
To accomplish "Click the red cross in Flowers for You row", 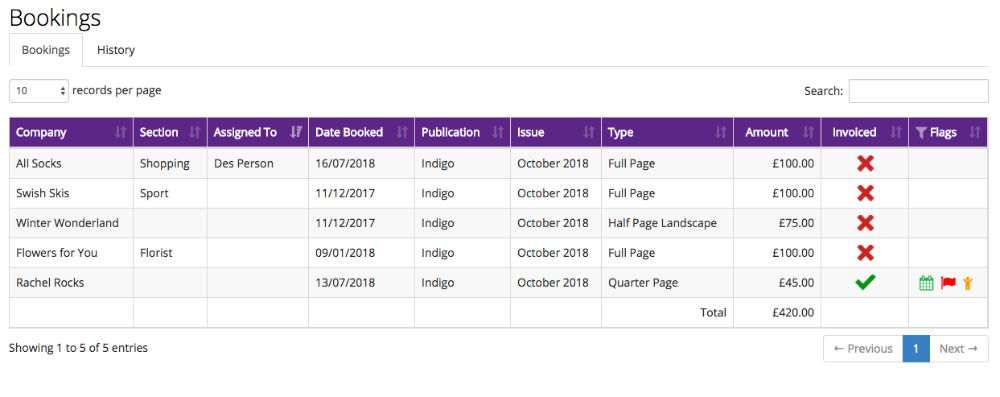I will (x=865, y=253).
